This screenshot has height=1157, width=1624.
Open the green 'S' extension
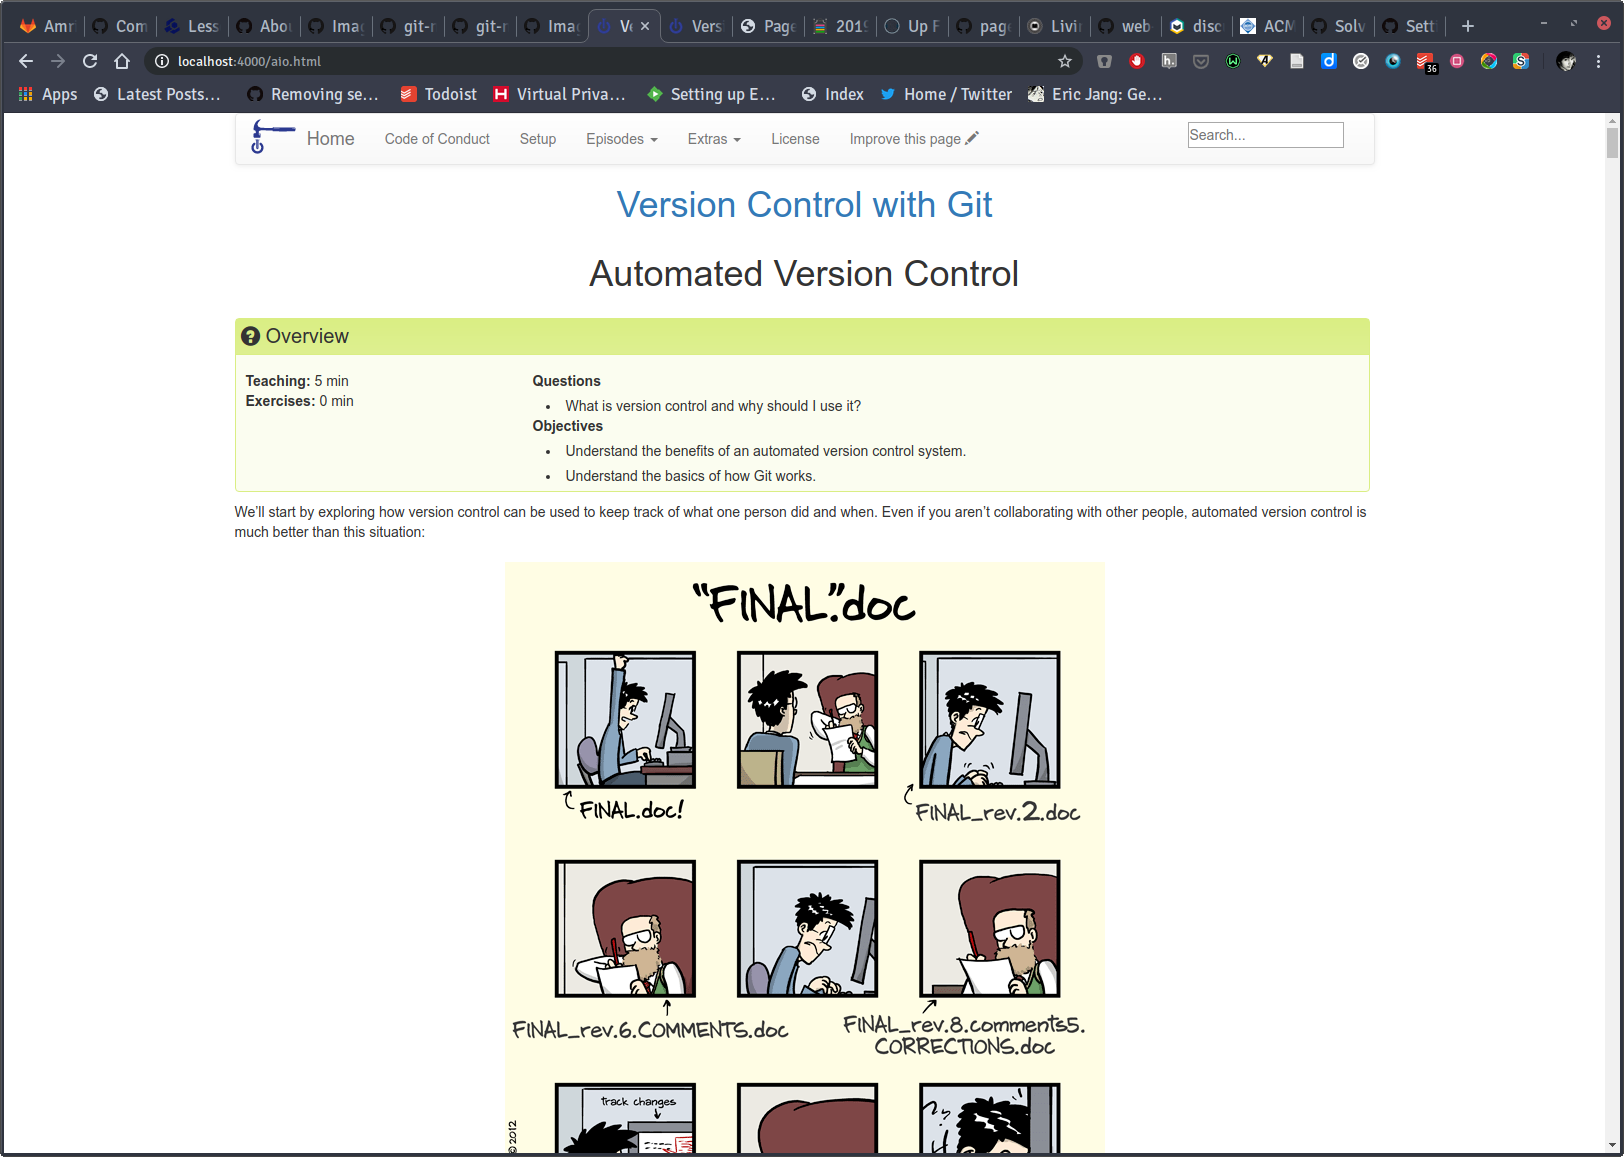[x=1521, y=61]
